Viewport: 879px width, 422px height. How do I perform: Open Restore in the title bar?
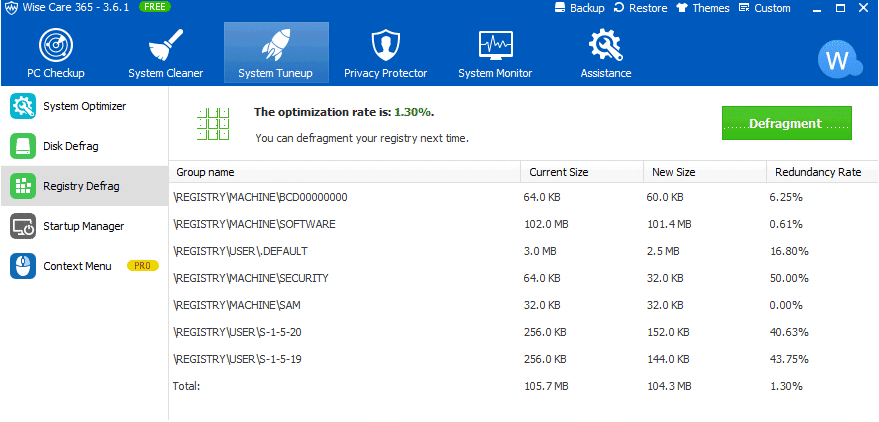pos(641,8)
